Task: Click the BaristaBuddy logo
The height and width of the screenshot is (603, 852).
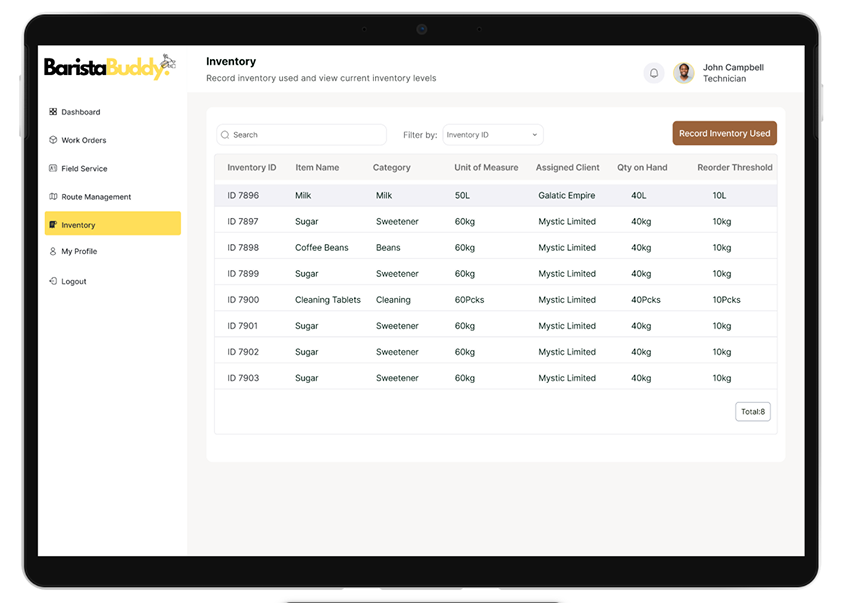Action: point(109,68)
